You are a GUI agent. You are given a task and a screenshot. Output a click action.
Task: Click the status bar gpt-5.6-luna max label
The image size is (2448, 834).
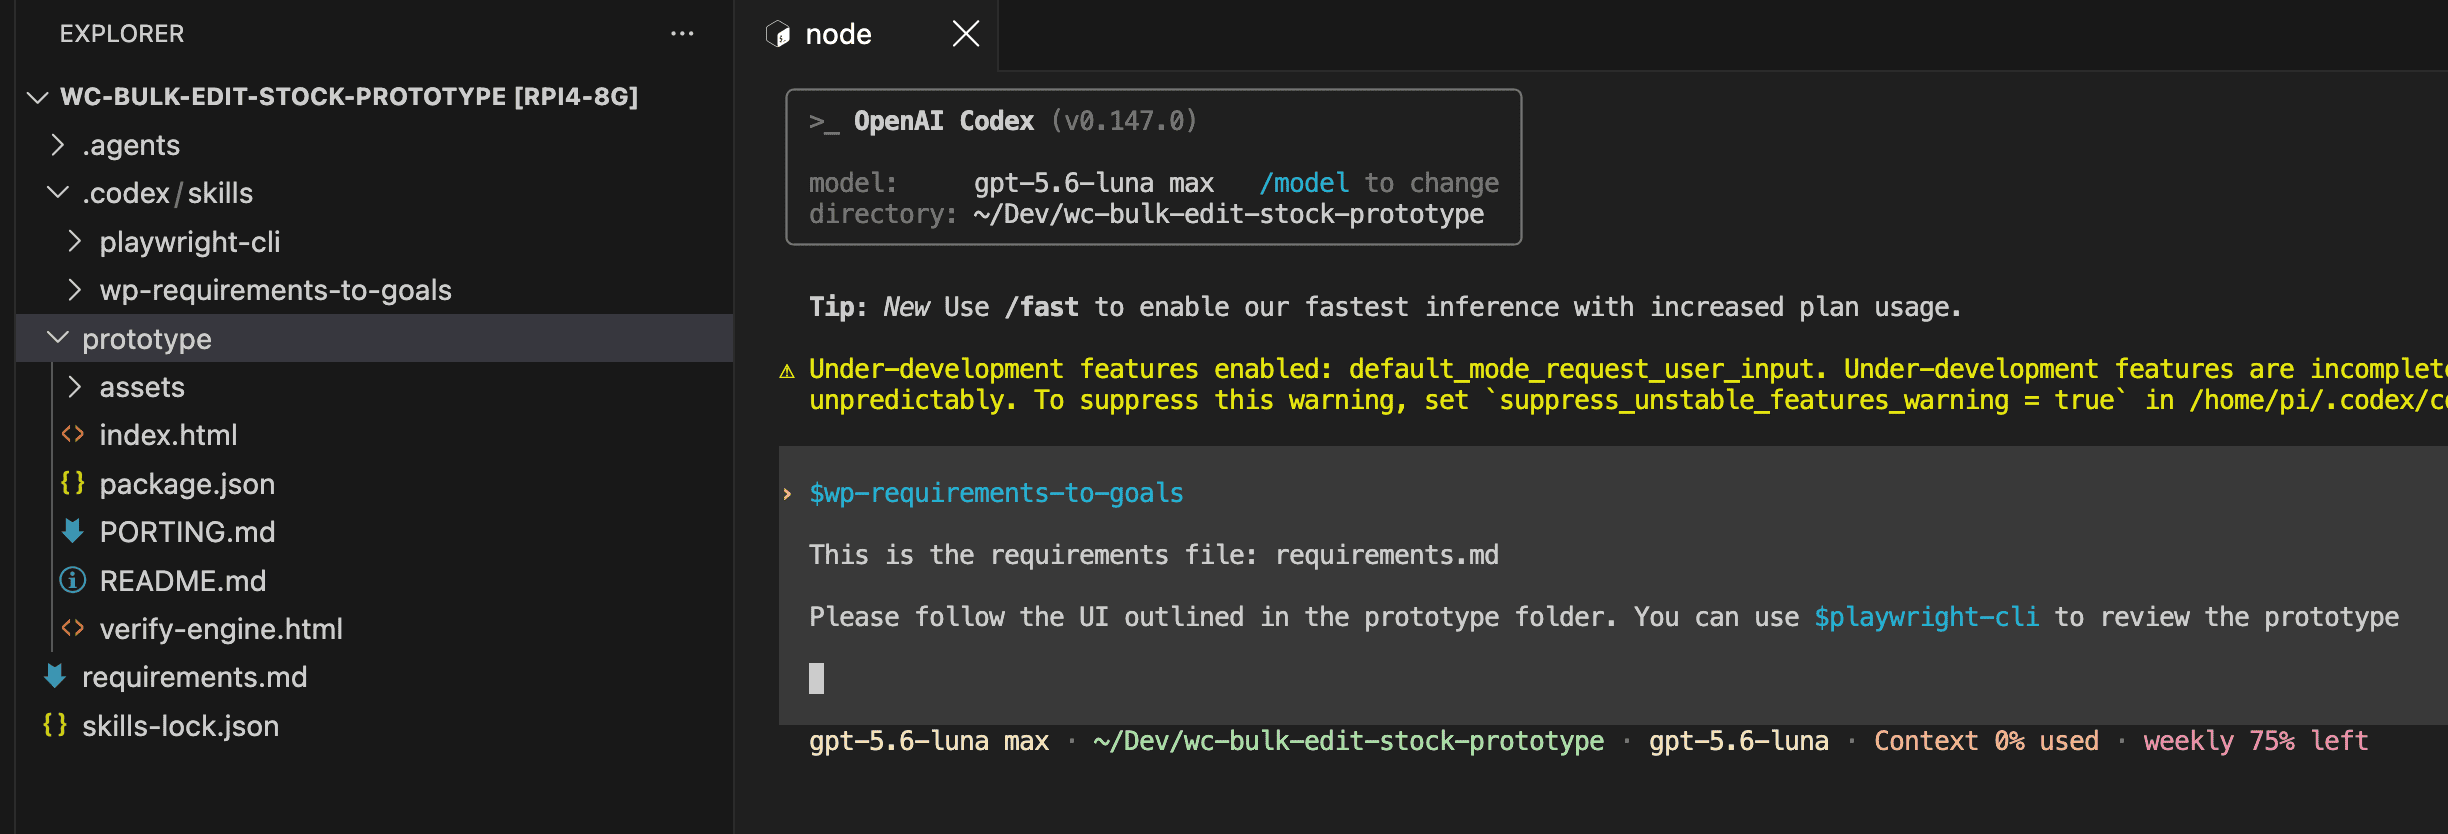(929, 741)
